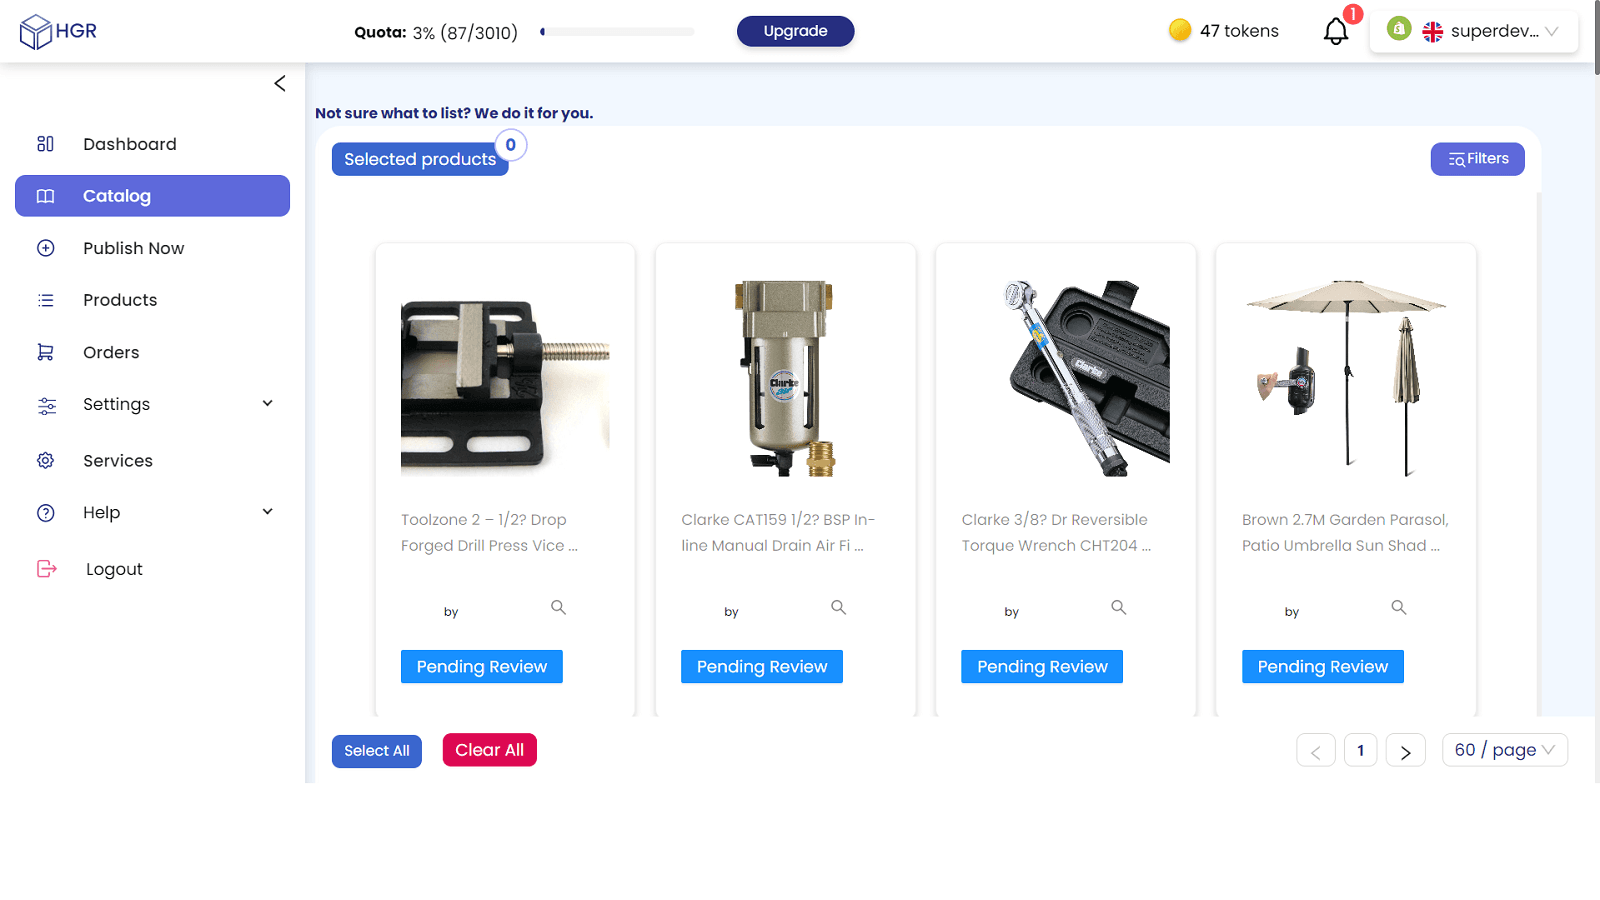Click the 47 tokens coin icon

coord(1182,31)
